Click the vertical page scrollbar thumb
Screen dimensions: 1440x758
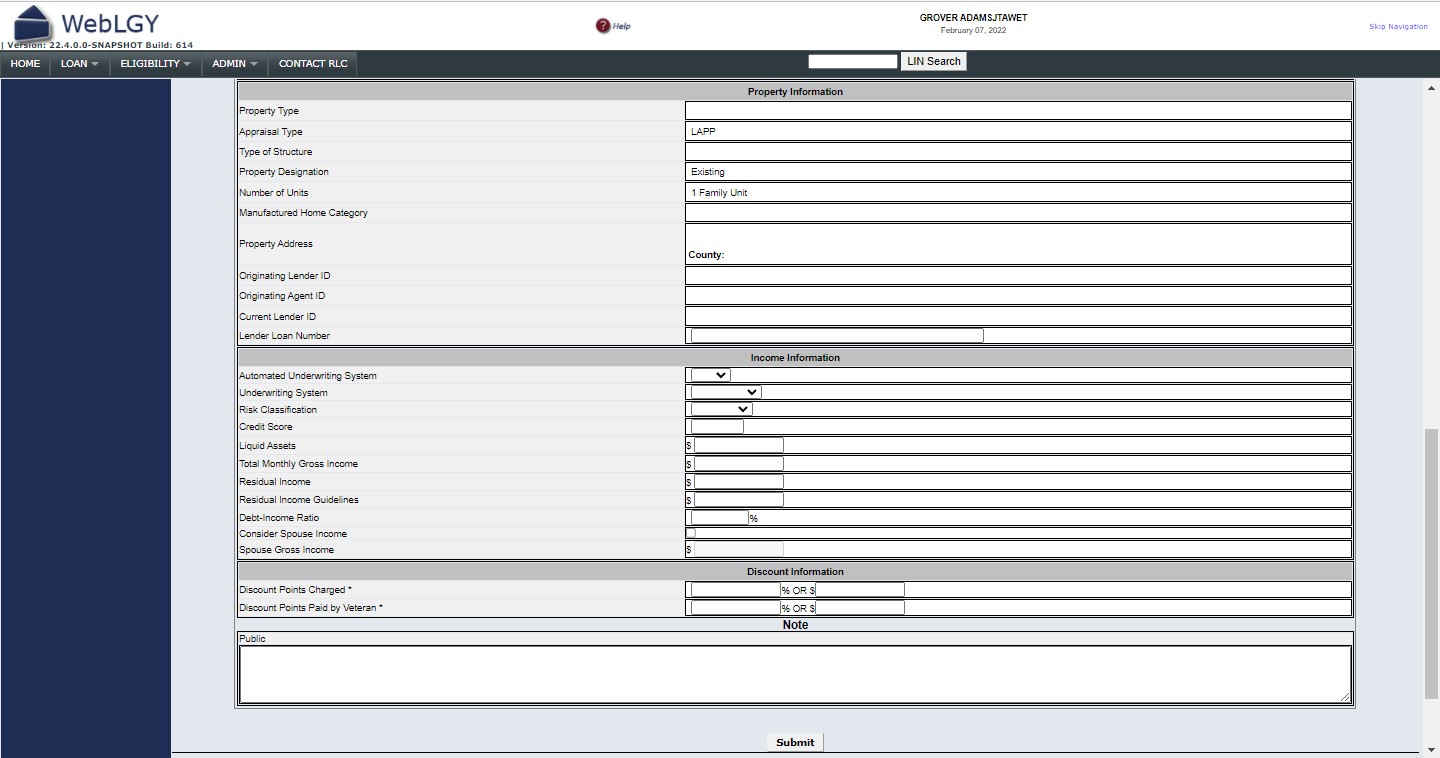coord(1431,563)
